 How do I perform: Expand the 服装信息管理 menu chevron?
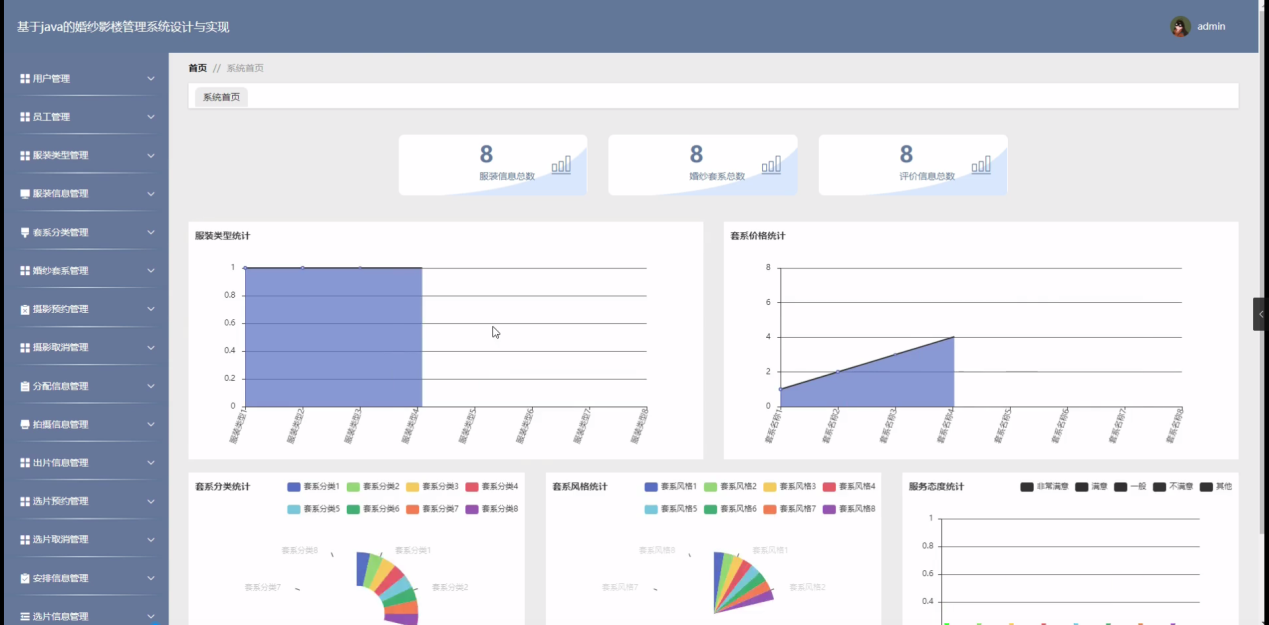coord(151,194)
